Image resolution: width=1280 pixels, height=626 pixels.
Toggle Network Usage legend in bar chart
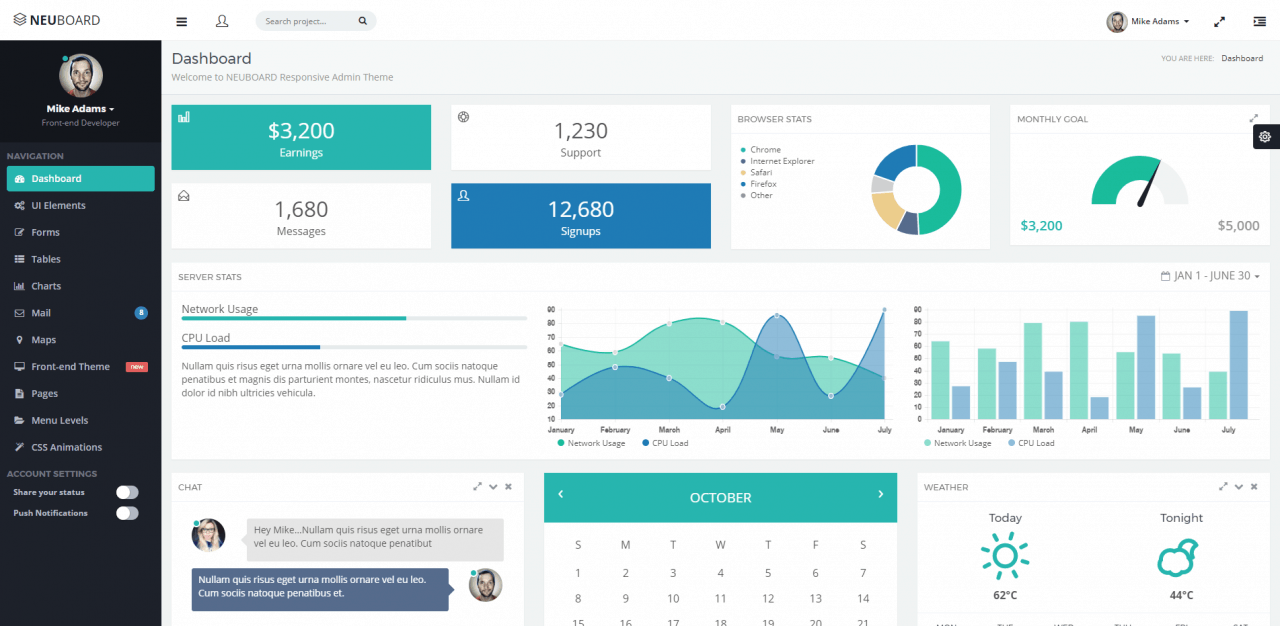tap(957, 443)
